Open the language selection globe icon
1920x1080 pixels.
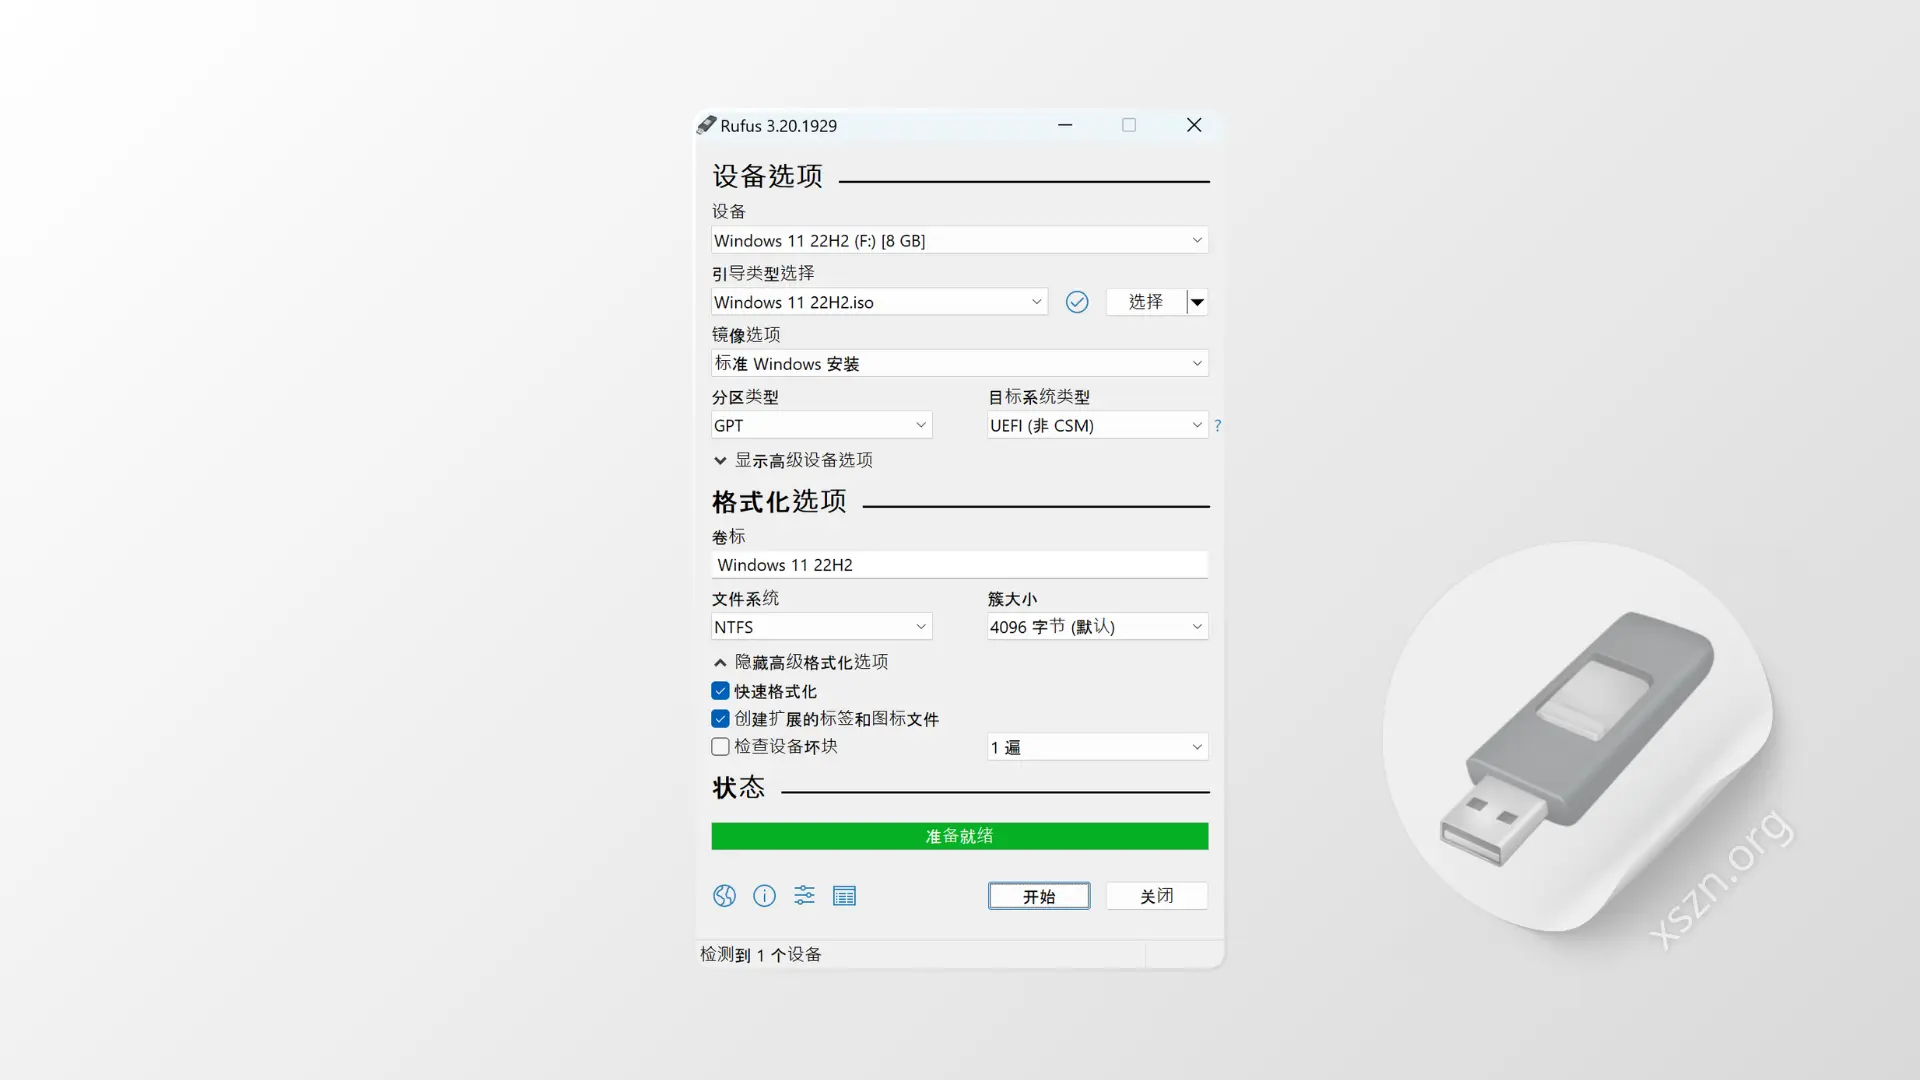(724, 895)
